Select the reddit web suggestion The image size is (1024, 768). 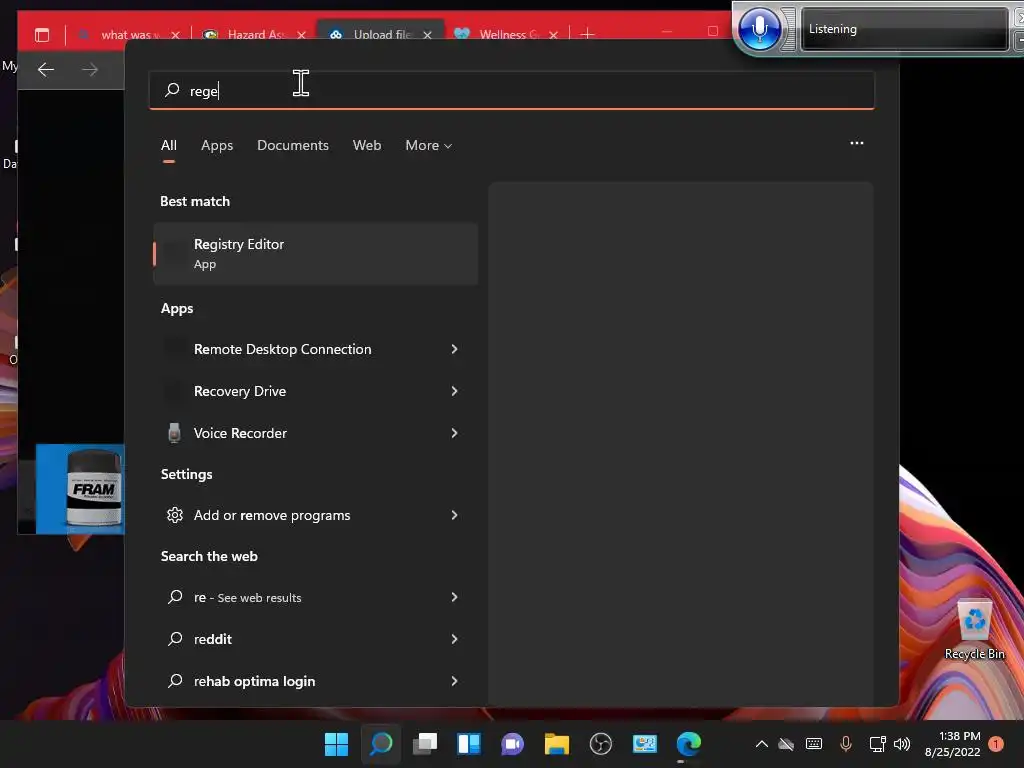click(x=213, y=639)
